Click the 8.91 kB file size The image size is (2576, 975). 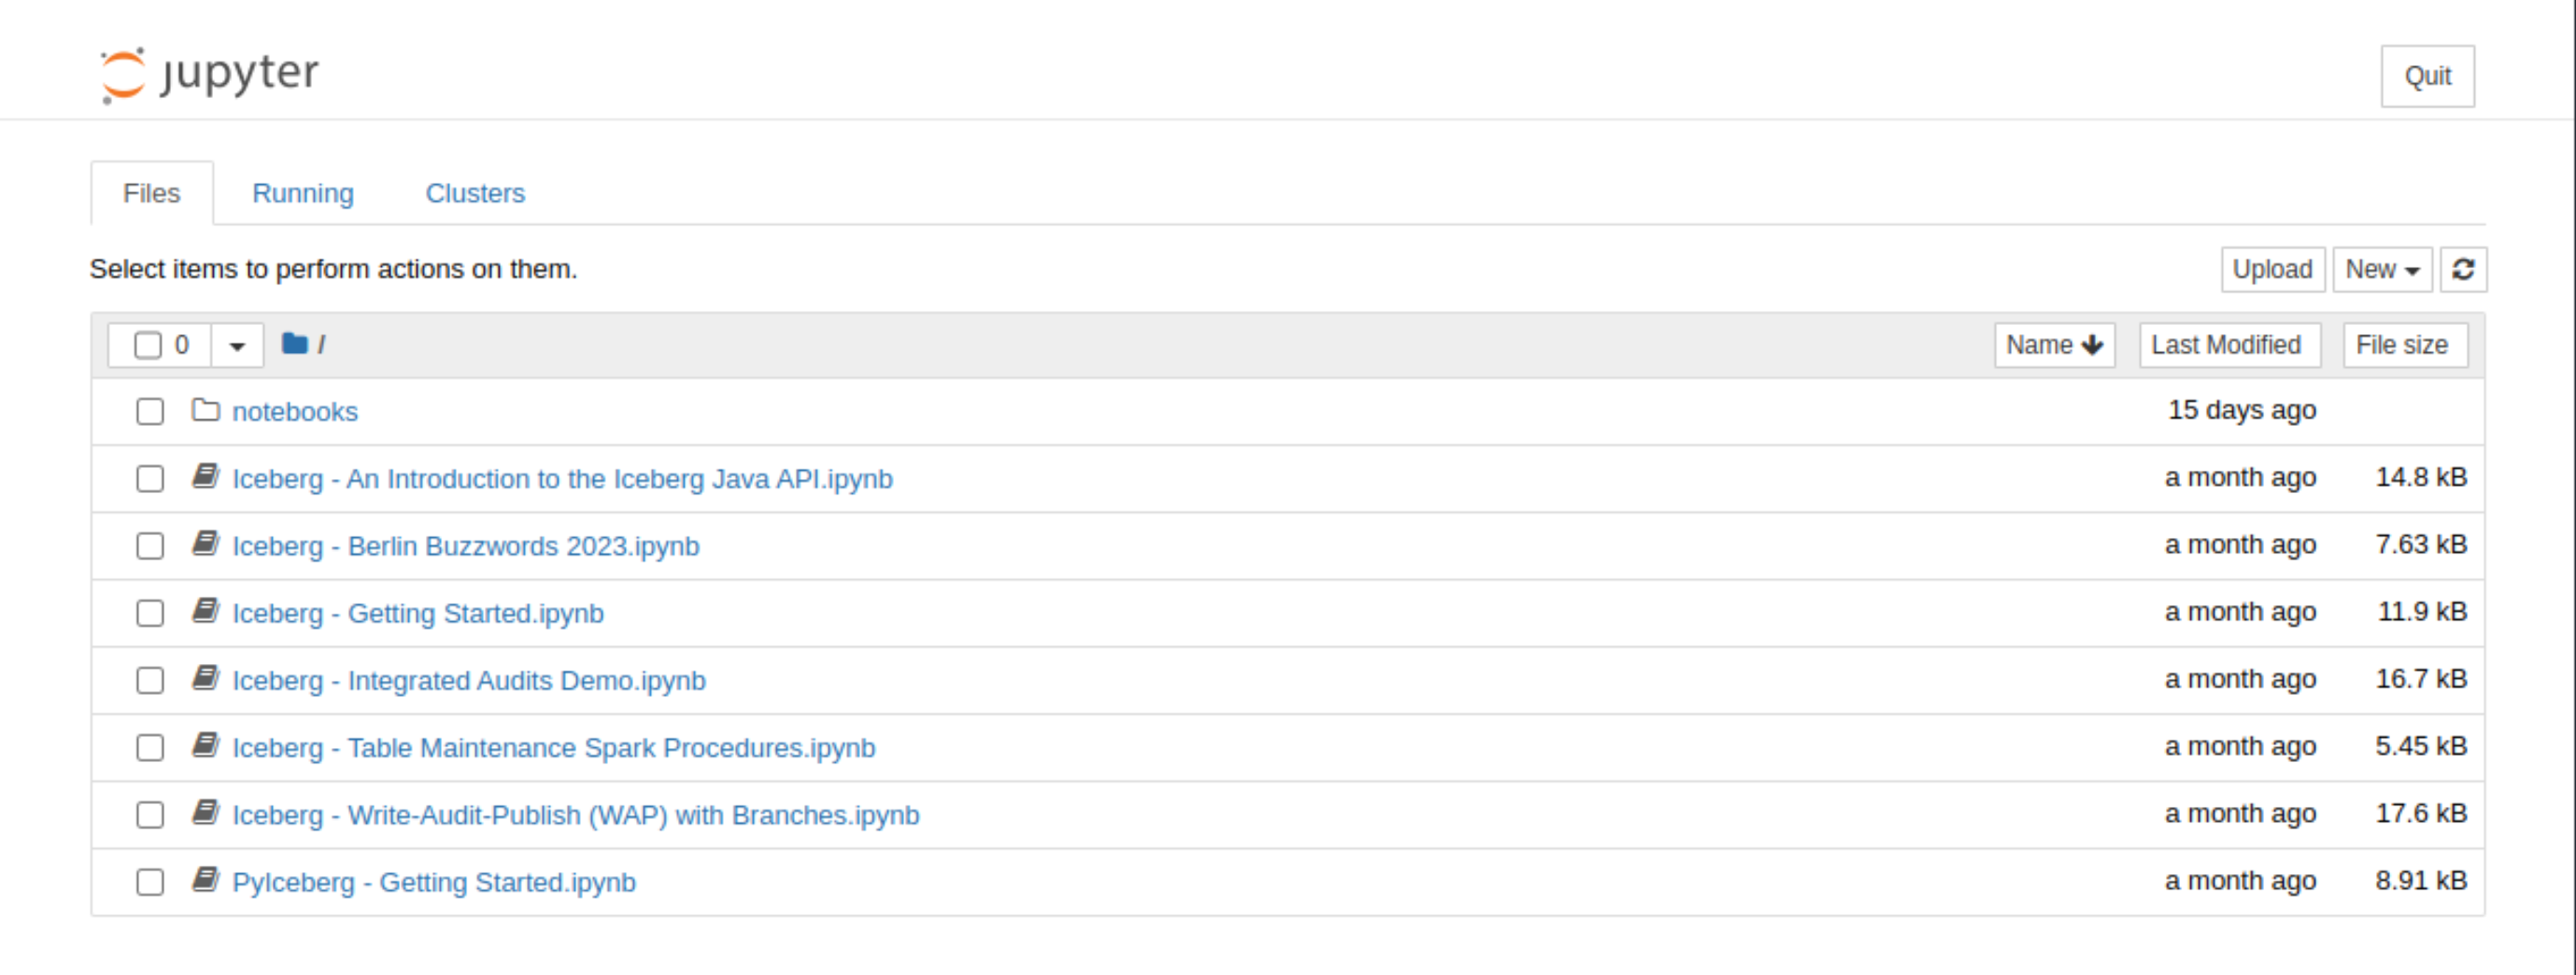tap(2421, 880)
